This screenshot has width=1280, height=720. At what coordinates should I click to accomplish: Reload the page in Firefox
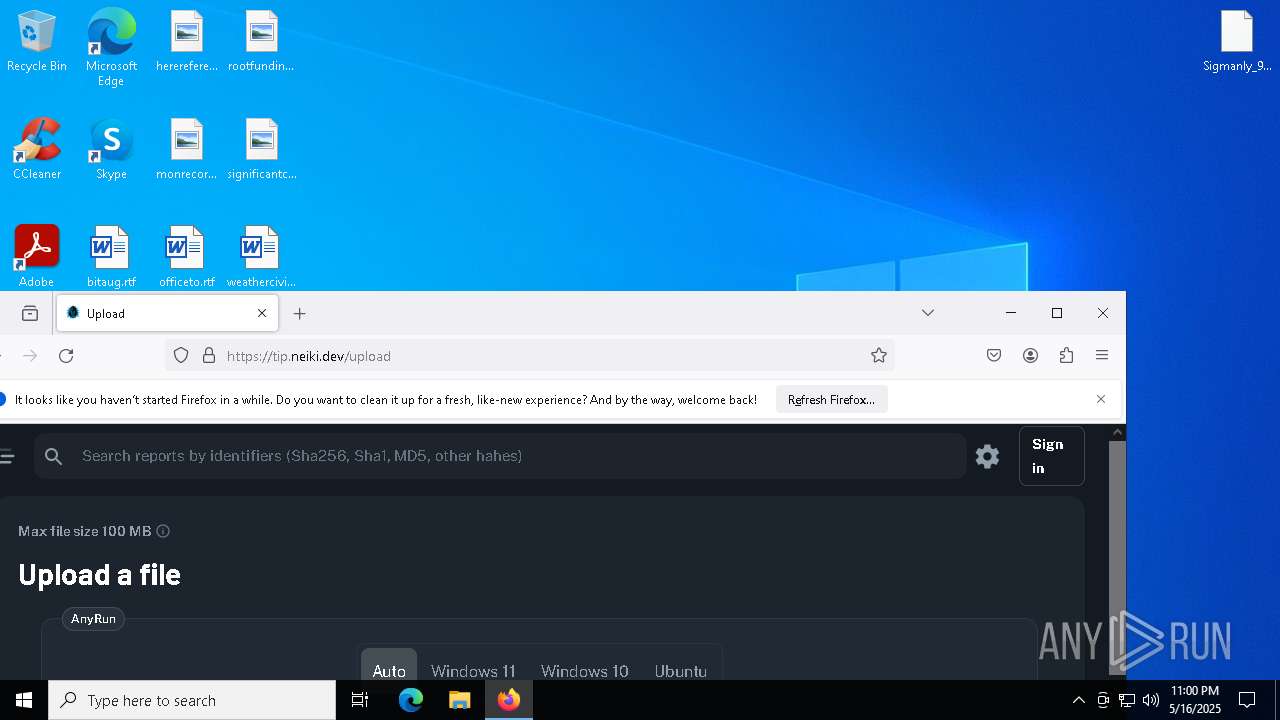(x=66, y=356)
